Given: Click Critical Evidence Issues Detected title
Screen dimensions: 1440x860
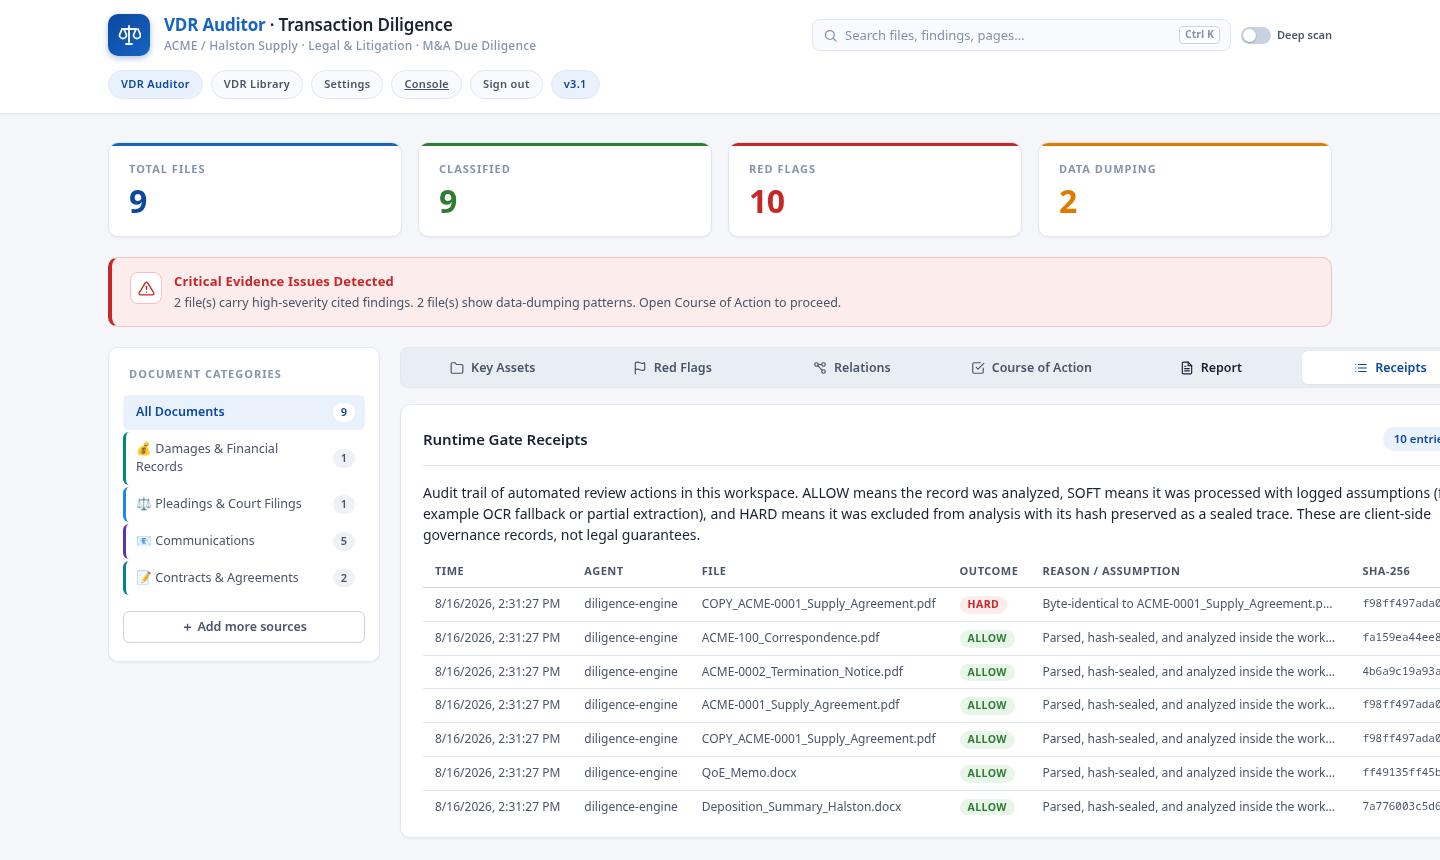Looking at the screenshot, I should coord(284,282).
